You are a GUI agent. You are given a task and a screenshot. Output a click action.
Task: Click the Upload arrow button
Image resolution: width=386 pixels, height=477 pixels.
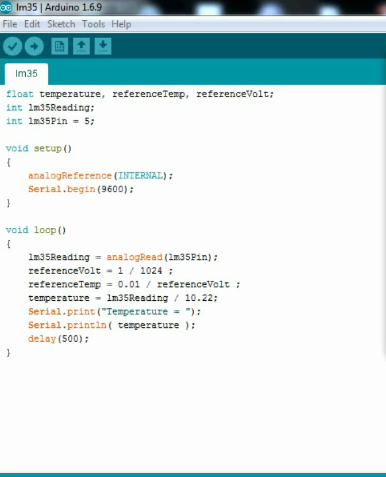pyautogui.click(x=34, y=46)
